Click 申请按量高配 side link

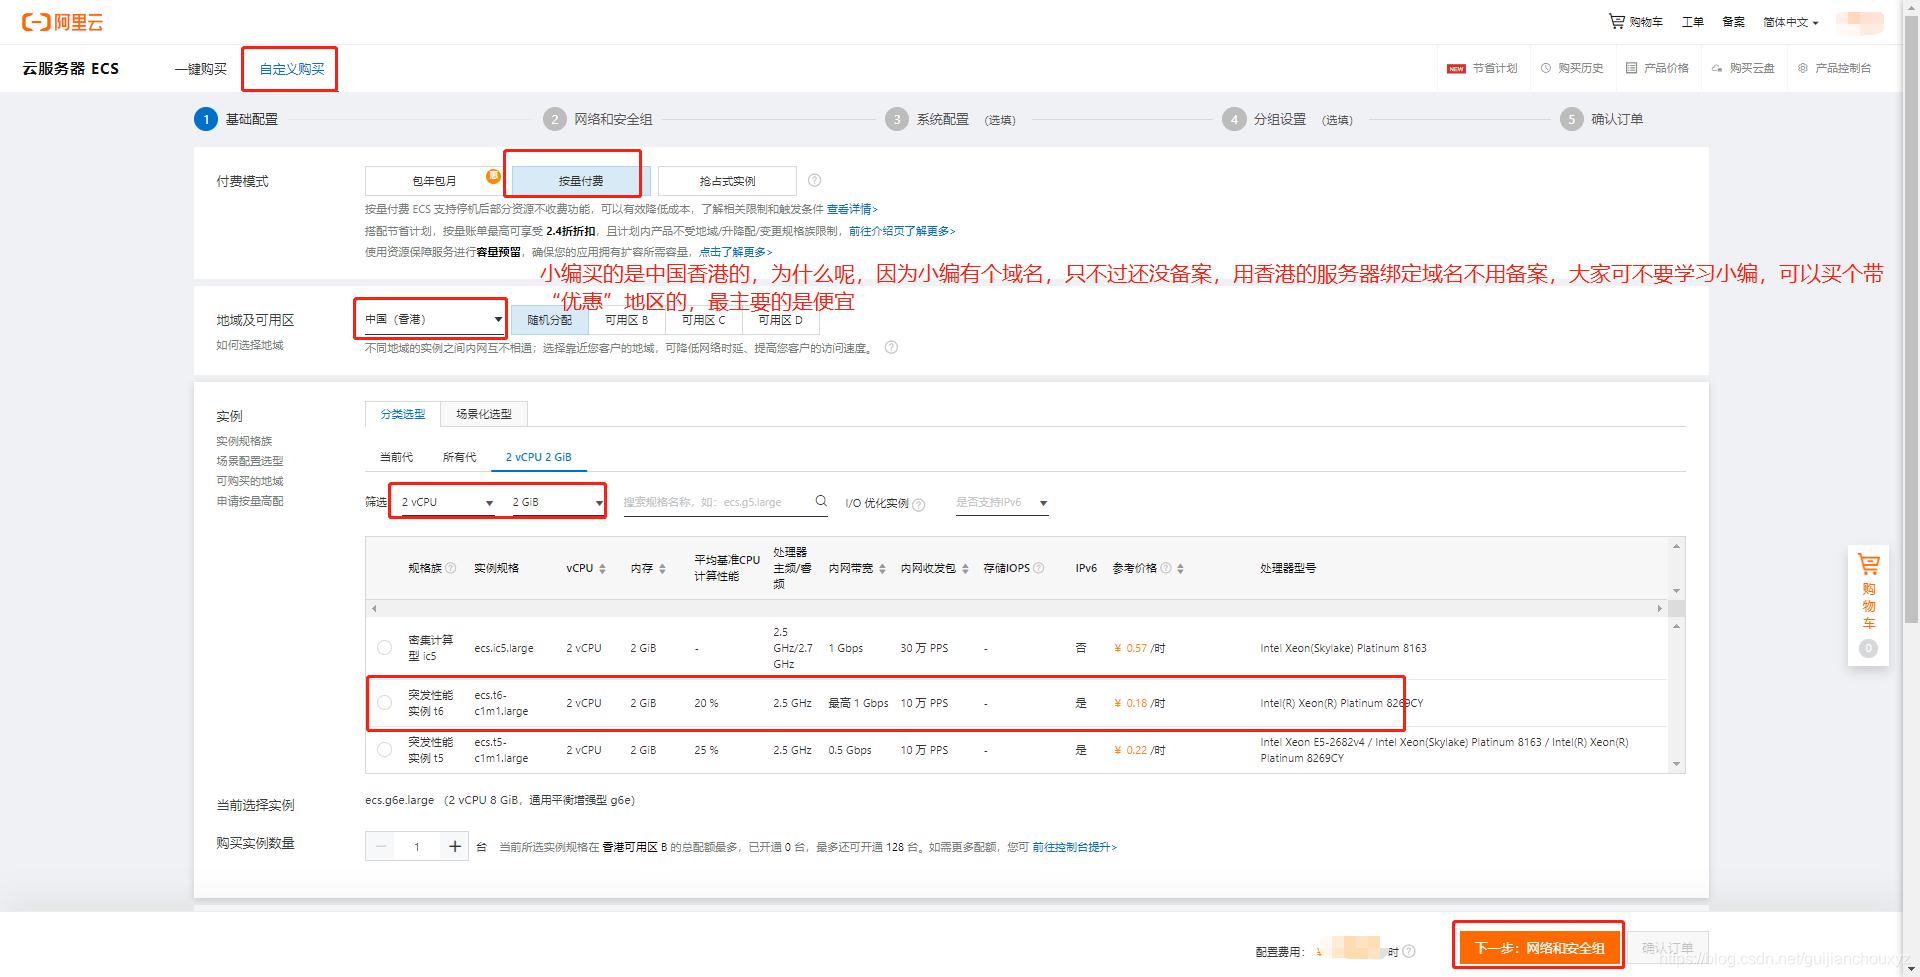click(x=250, y=501)
